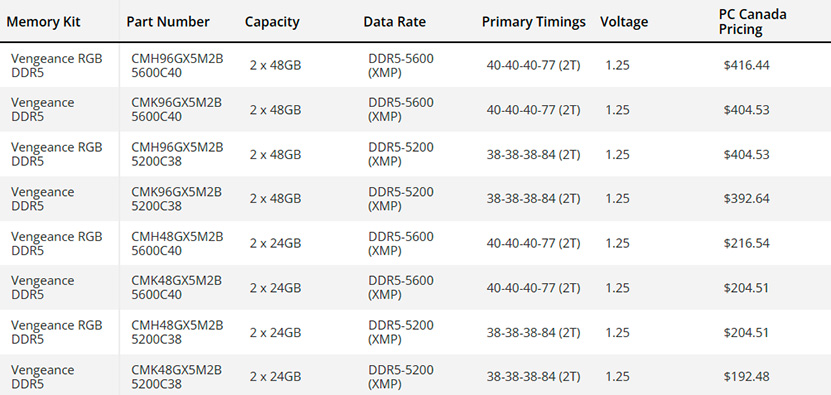Click the Data Rate column header
831x395 pixels.
[394, 22]
